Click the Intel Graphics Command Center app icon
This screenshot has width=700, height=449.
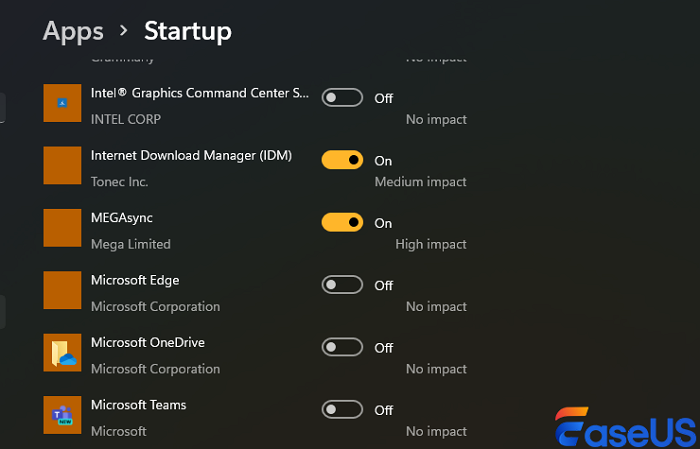62,103
